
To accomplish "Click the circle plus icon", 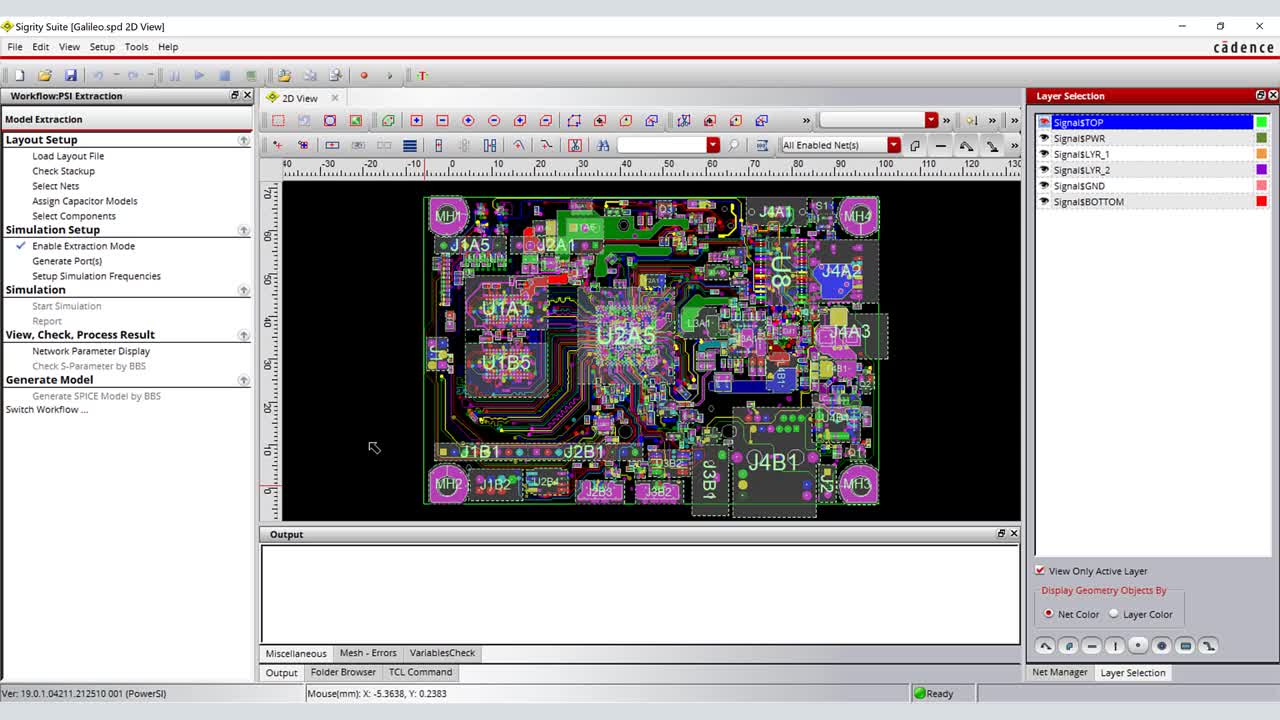I will click(468, 120).
